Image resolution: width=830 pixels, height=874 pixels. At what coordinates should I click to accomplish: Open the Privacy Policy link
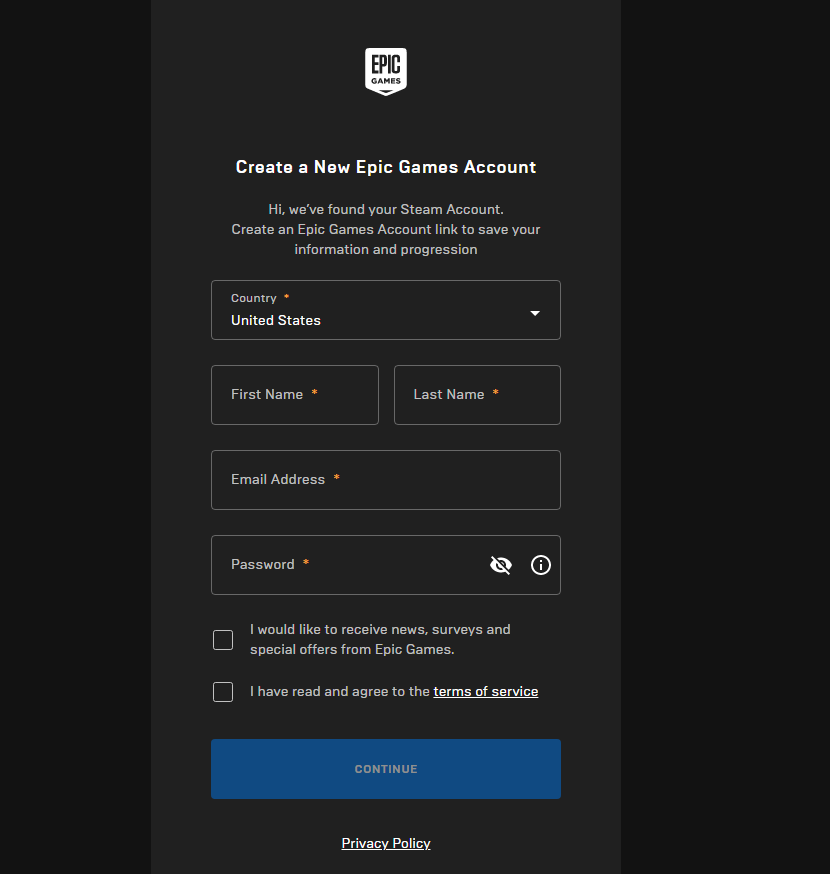(386, 843)
